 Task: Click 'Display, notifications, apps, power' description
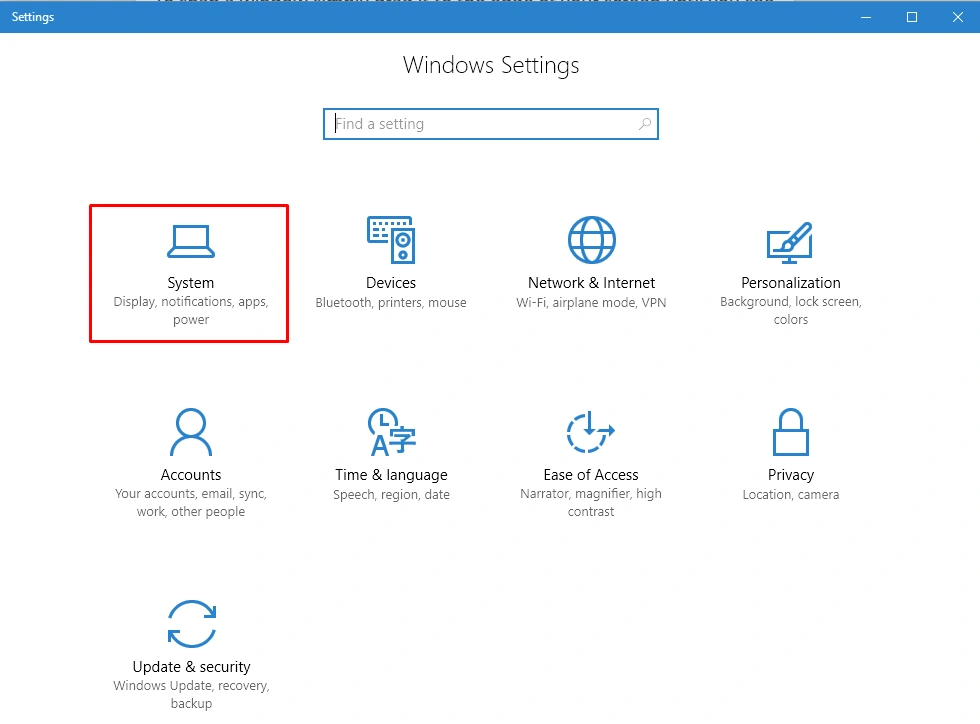pos(191,311)
